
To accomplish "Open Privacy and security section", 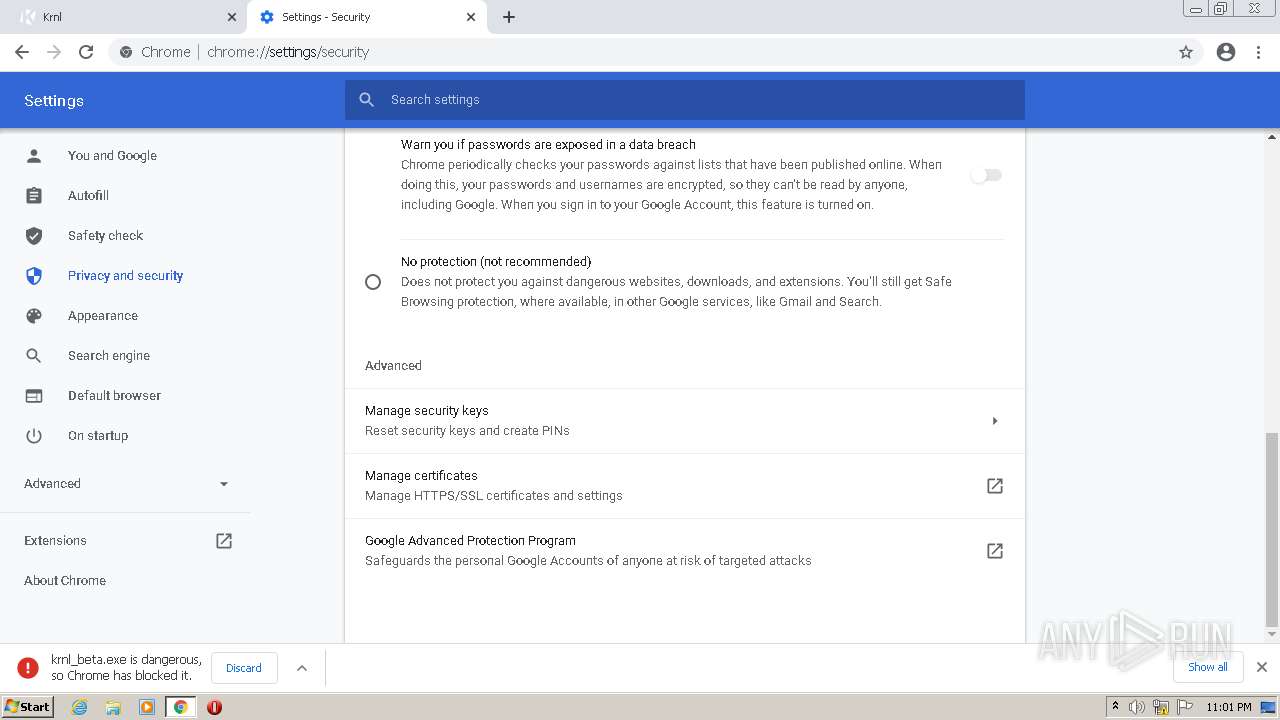I will (125, 276).
